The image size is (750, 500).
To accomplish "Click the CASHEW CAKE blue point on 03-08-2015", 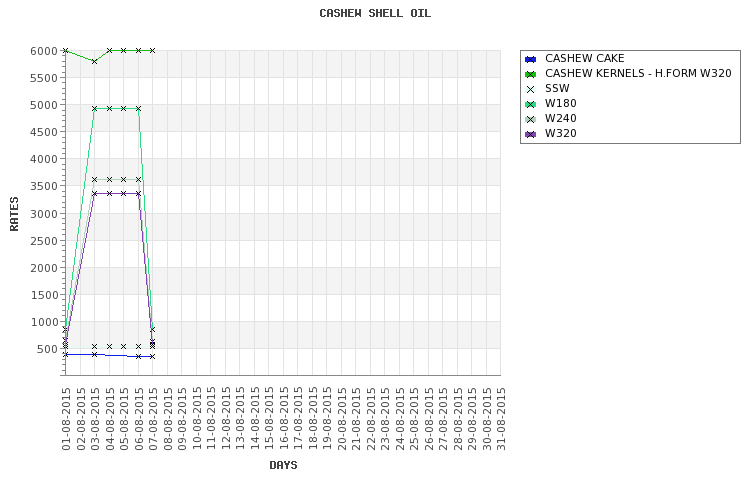I will coord(95,355).
